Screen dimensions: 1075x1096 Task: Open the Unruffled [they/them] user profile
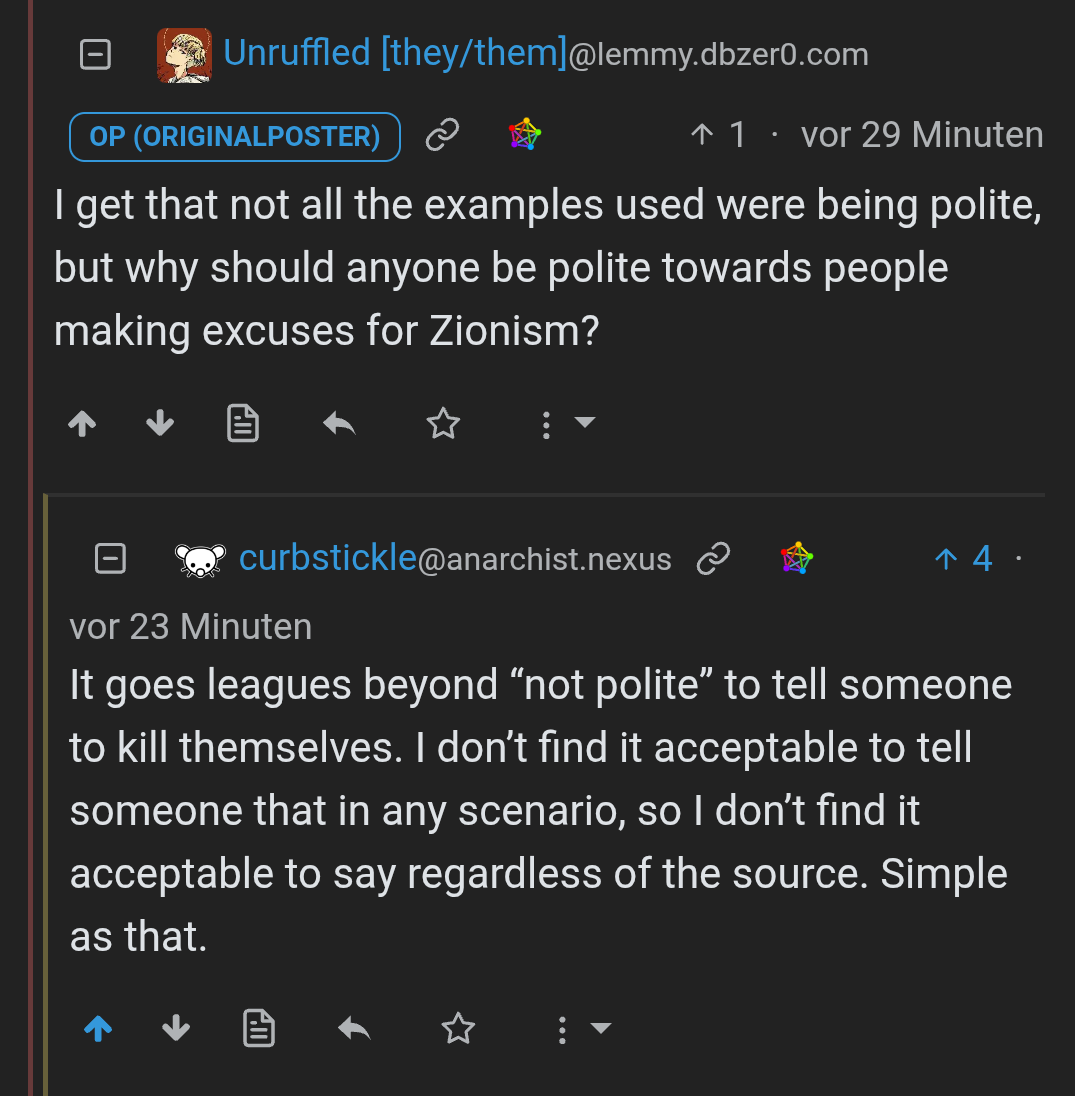[395, 53]
